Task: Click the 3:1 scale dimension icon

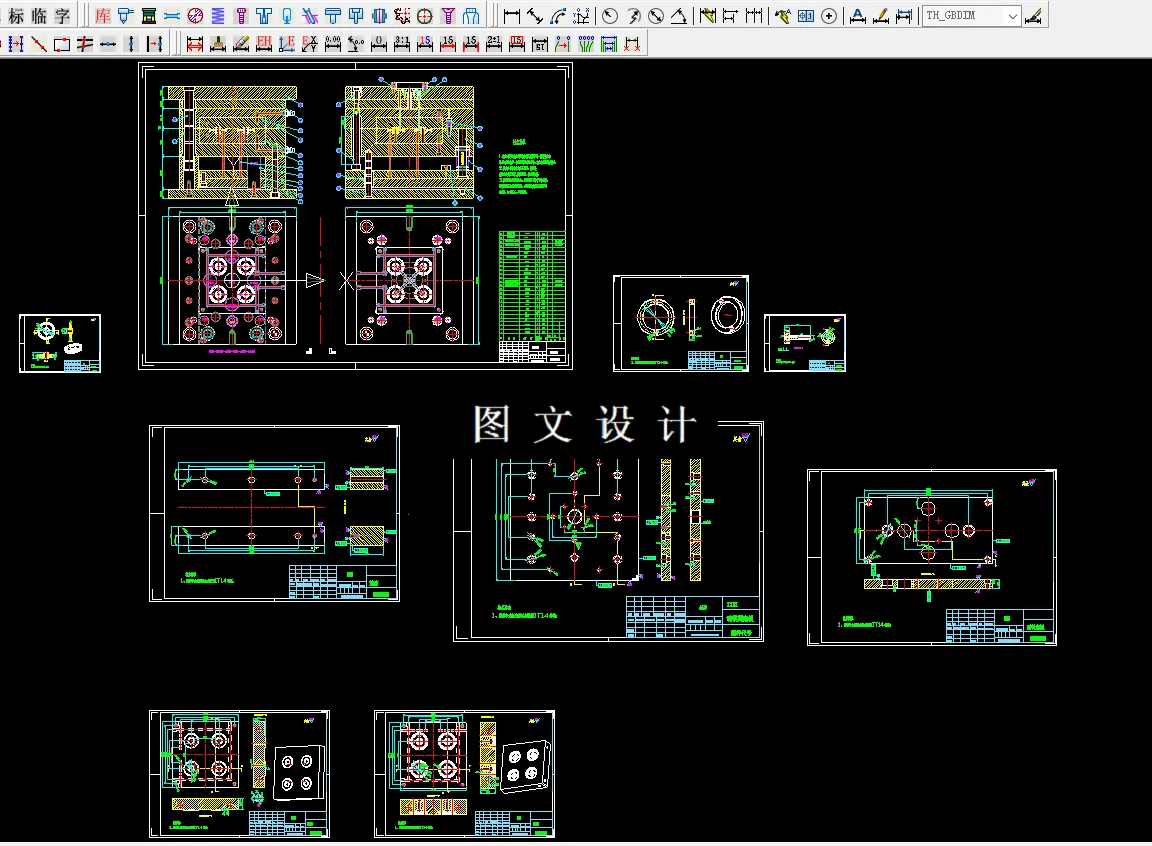Action: click(402, 44)
